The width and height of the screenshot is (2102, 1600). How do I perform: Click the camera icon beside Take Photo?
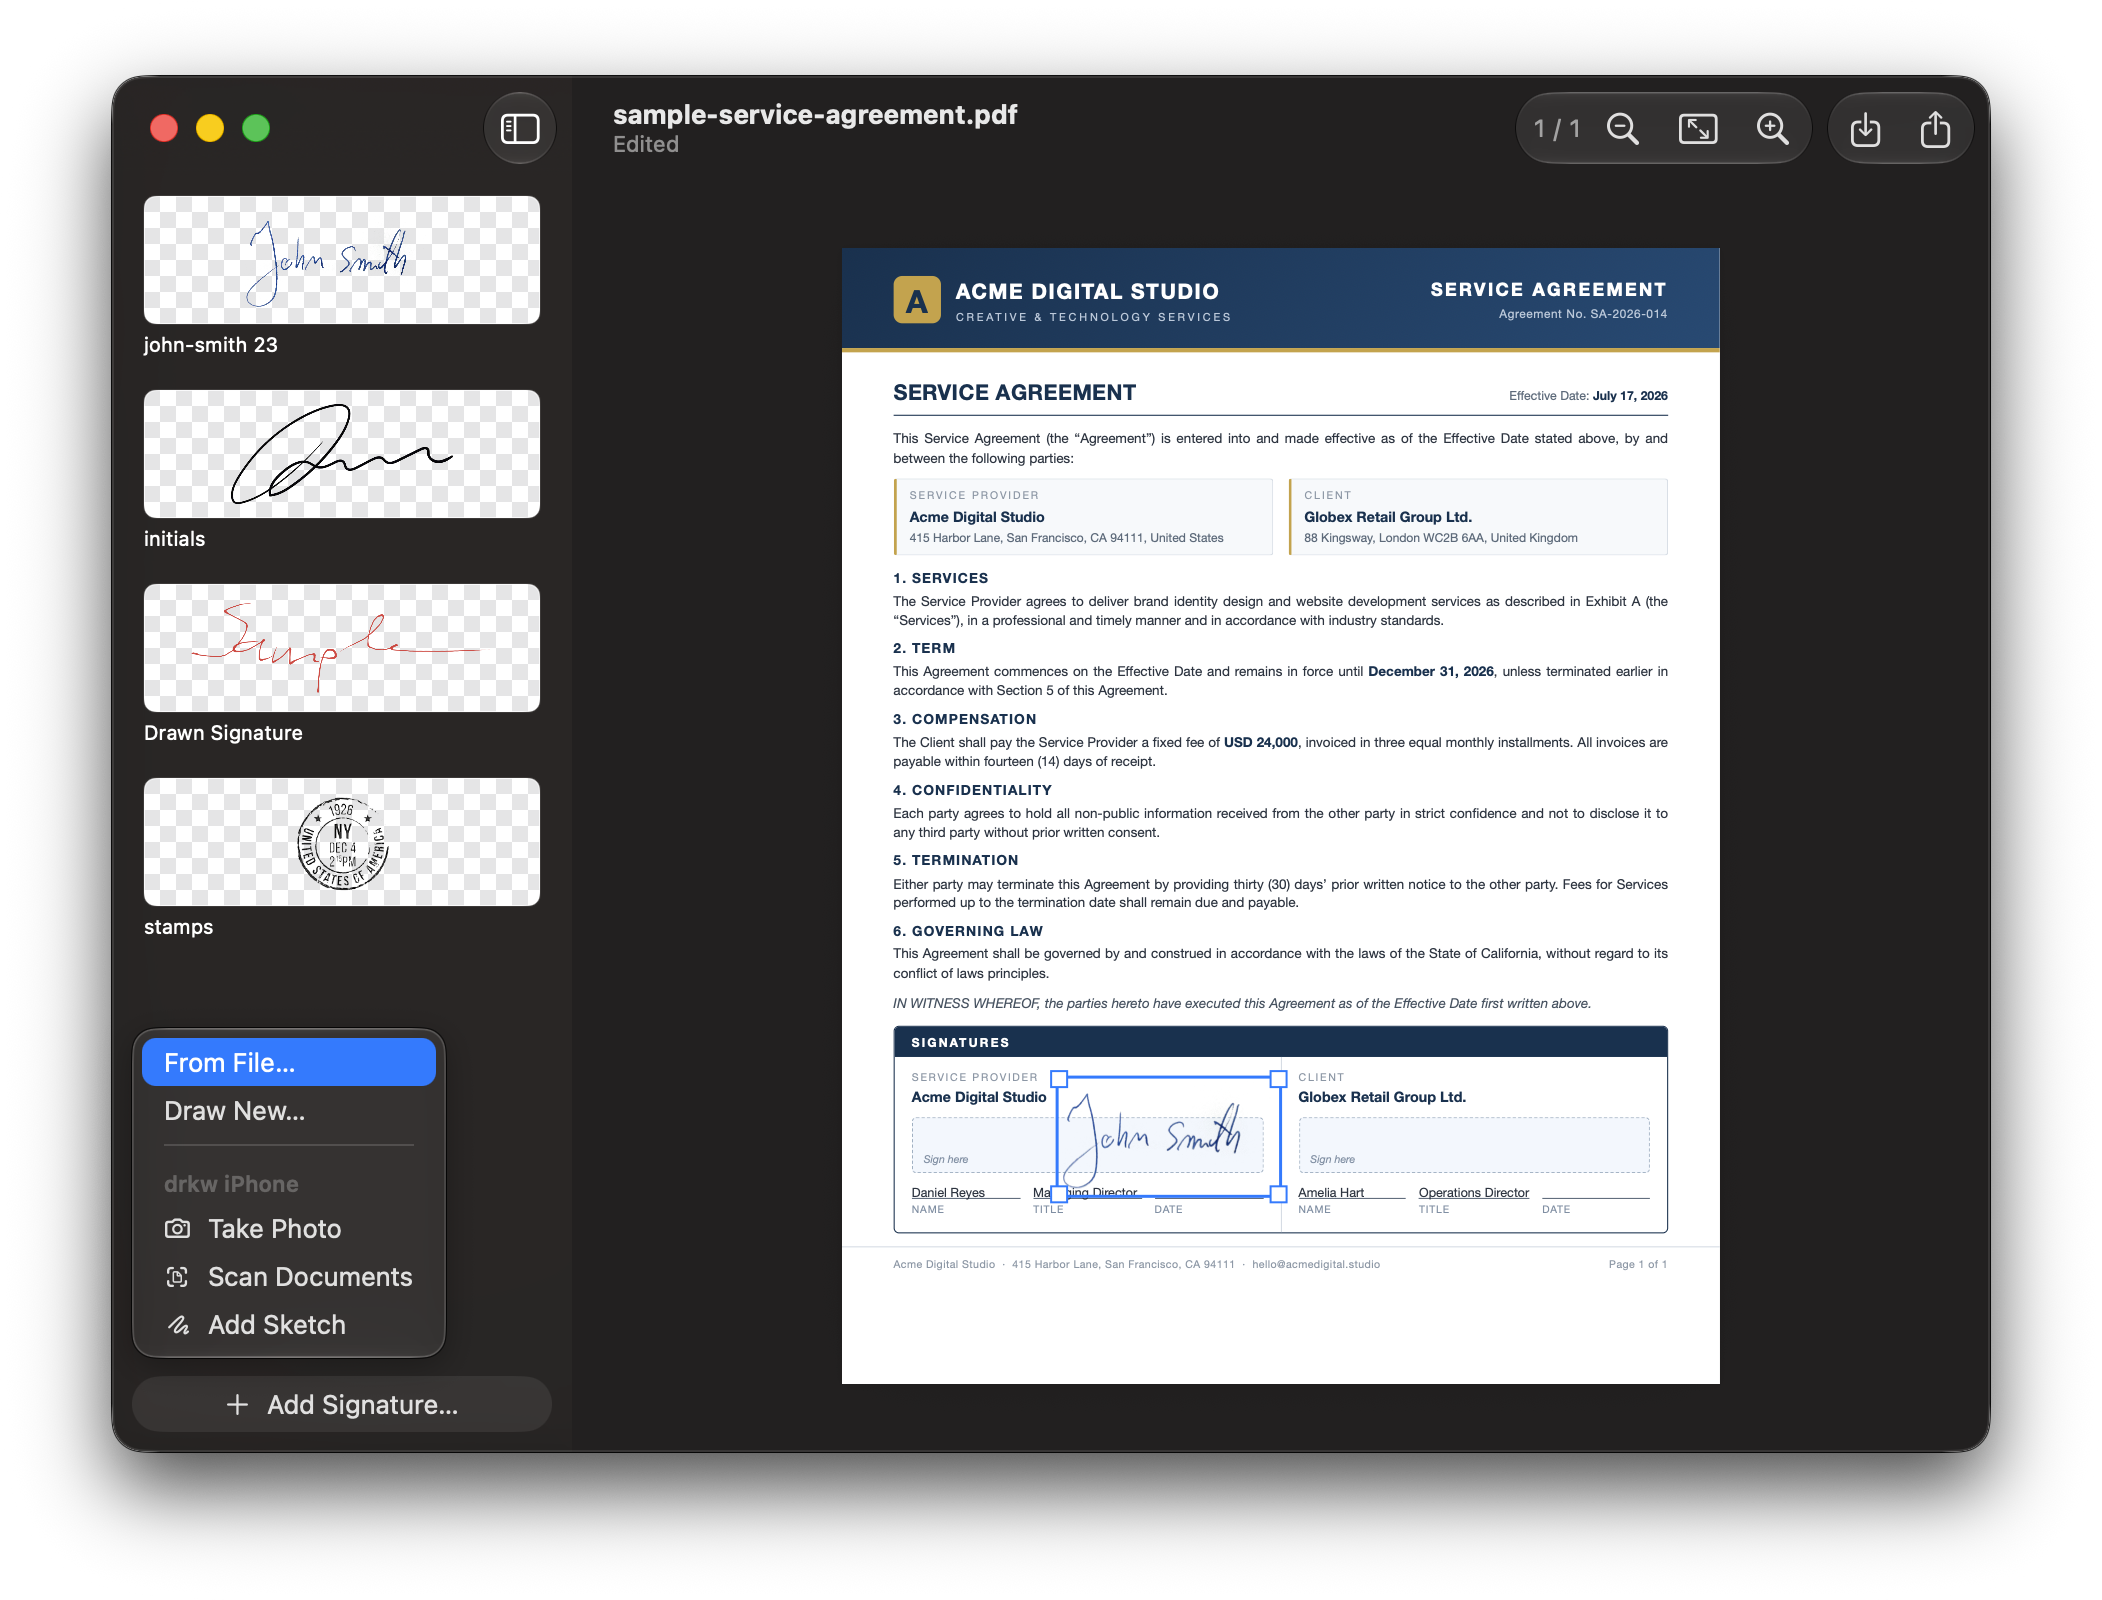point(177,1228)
